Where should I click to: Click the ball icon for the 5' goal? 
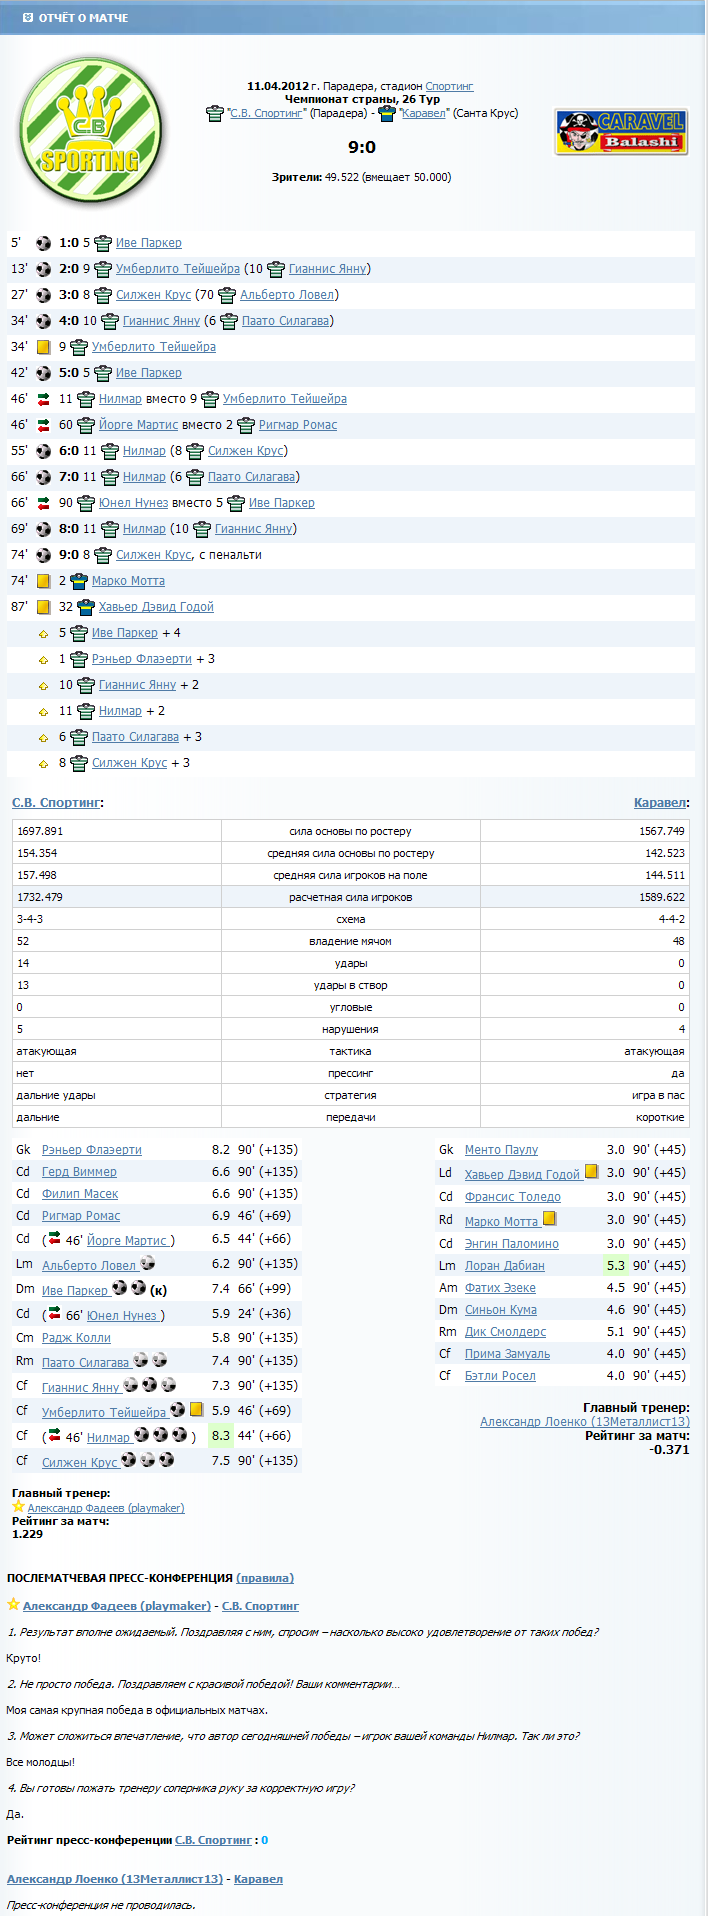[x=43, y=243]
